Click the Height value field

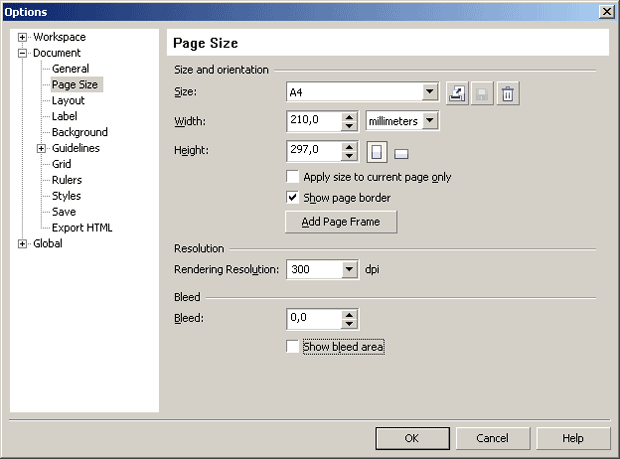pyautogui.click(x=314, y=151)
